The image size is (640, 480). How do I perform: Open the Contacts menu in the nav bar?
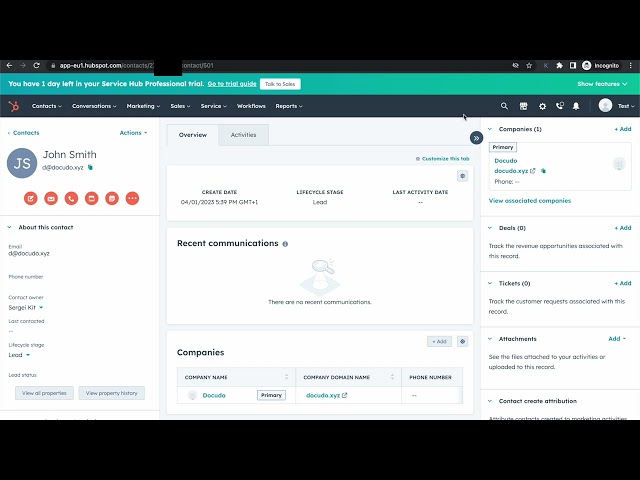(x=47, y=106)
